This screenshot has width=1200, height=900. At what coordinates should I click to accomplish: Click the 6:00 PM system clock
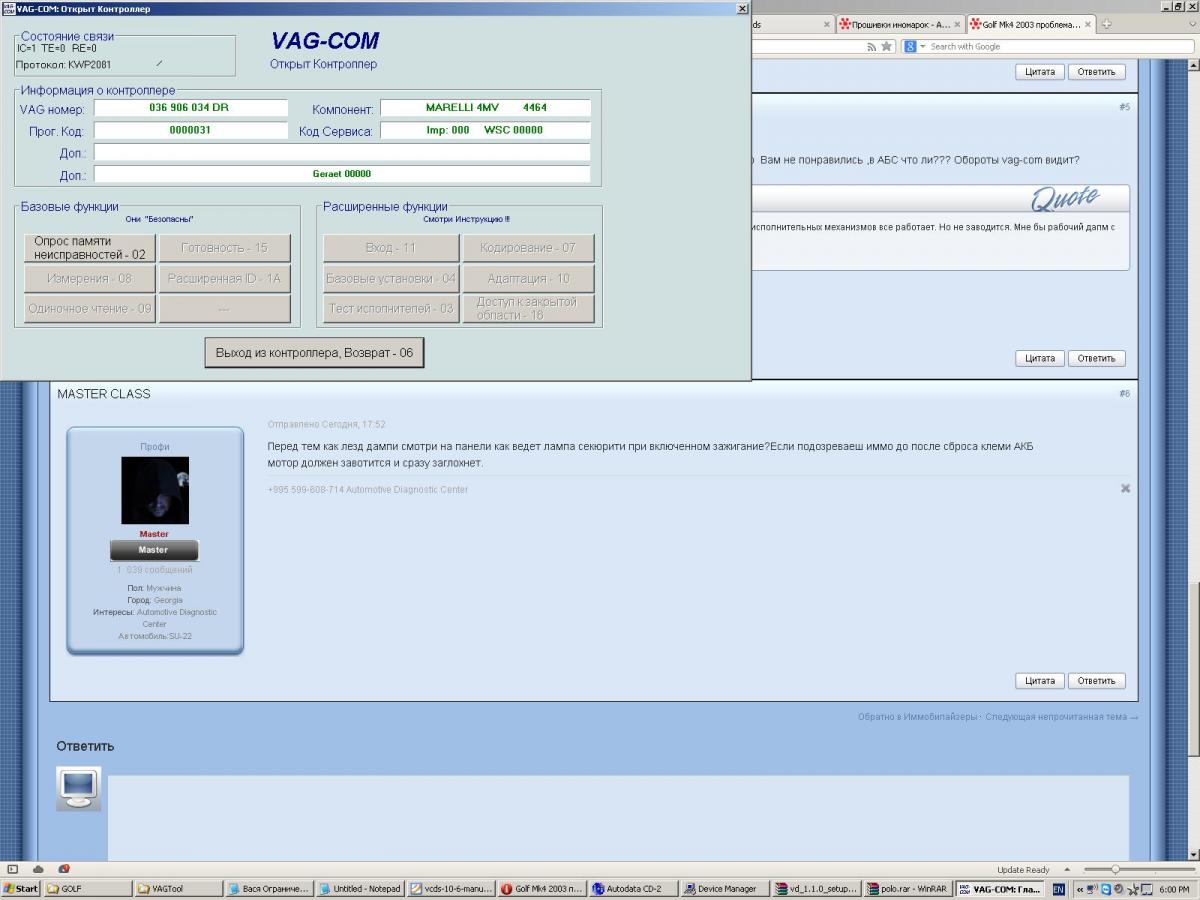[1174, 889]
